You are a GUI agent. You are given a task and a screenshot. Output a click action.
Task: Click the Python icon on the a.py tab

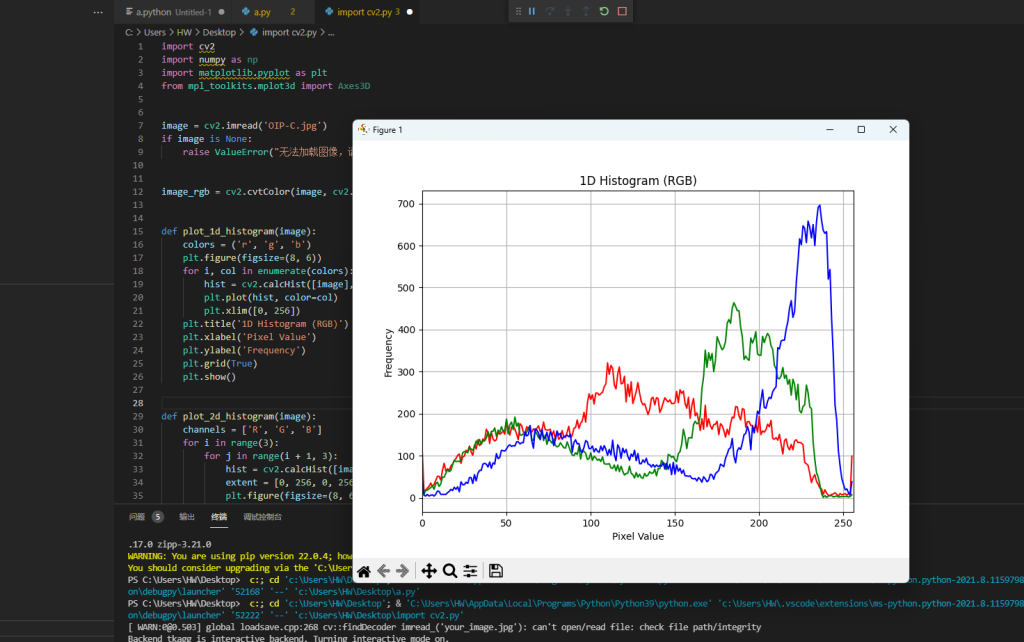(x=246, y=12)
